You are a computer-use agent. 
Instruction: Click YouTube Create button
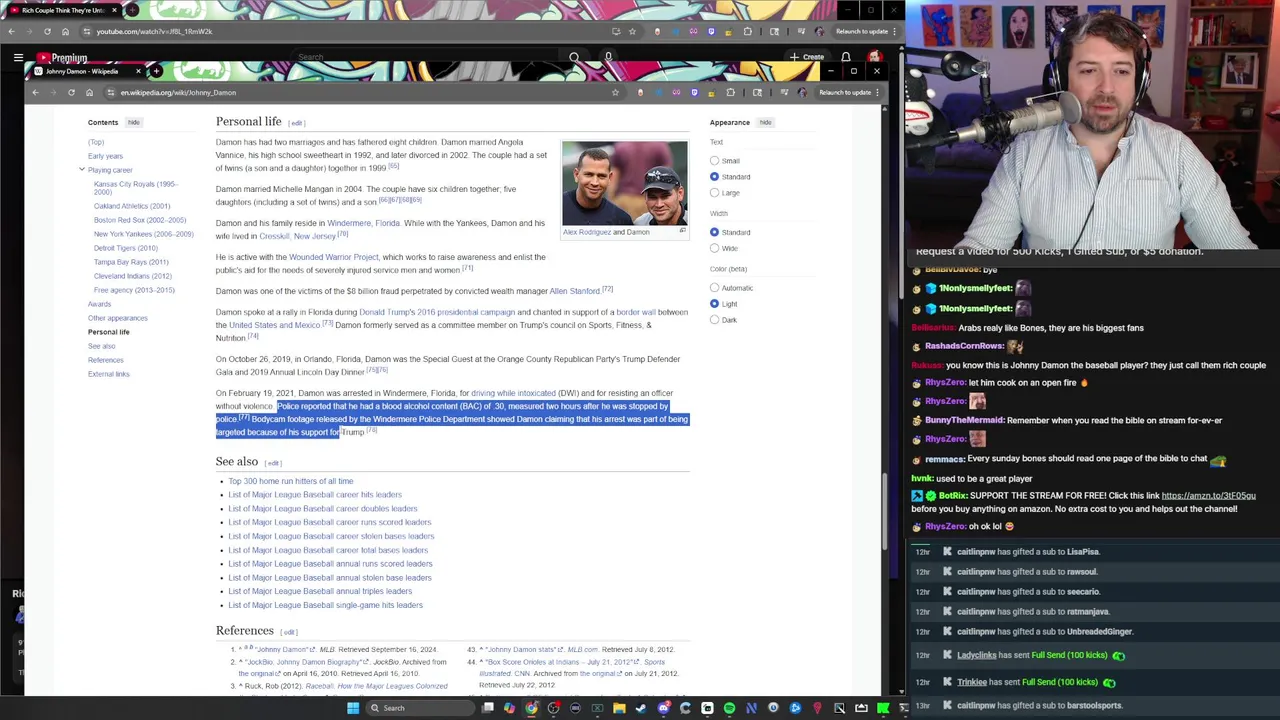806,57
